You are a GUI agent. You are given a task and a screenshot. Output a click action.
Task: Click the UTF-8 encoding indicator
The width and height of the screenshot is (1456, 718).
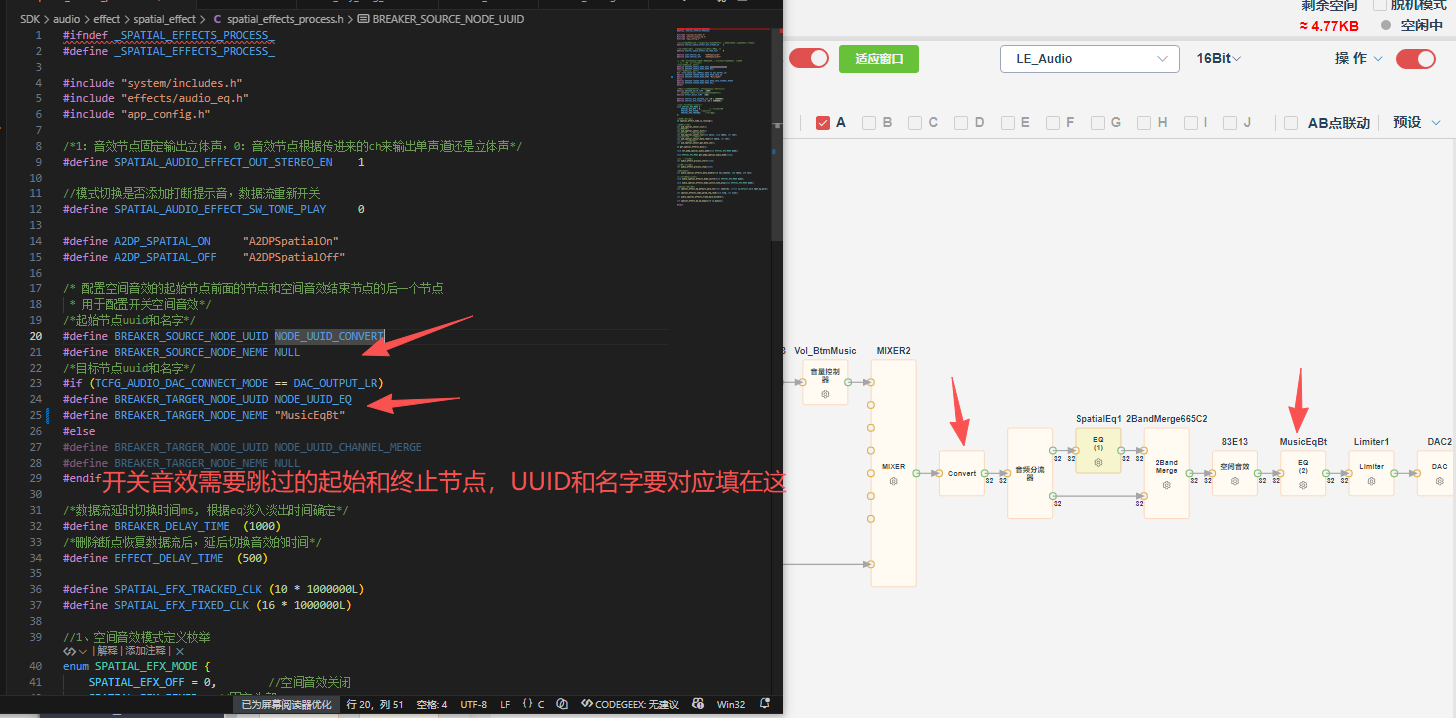coord(474,704)
